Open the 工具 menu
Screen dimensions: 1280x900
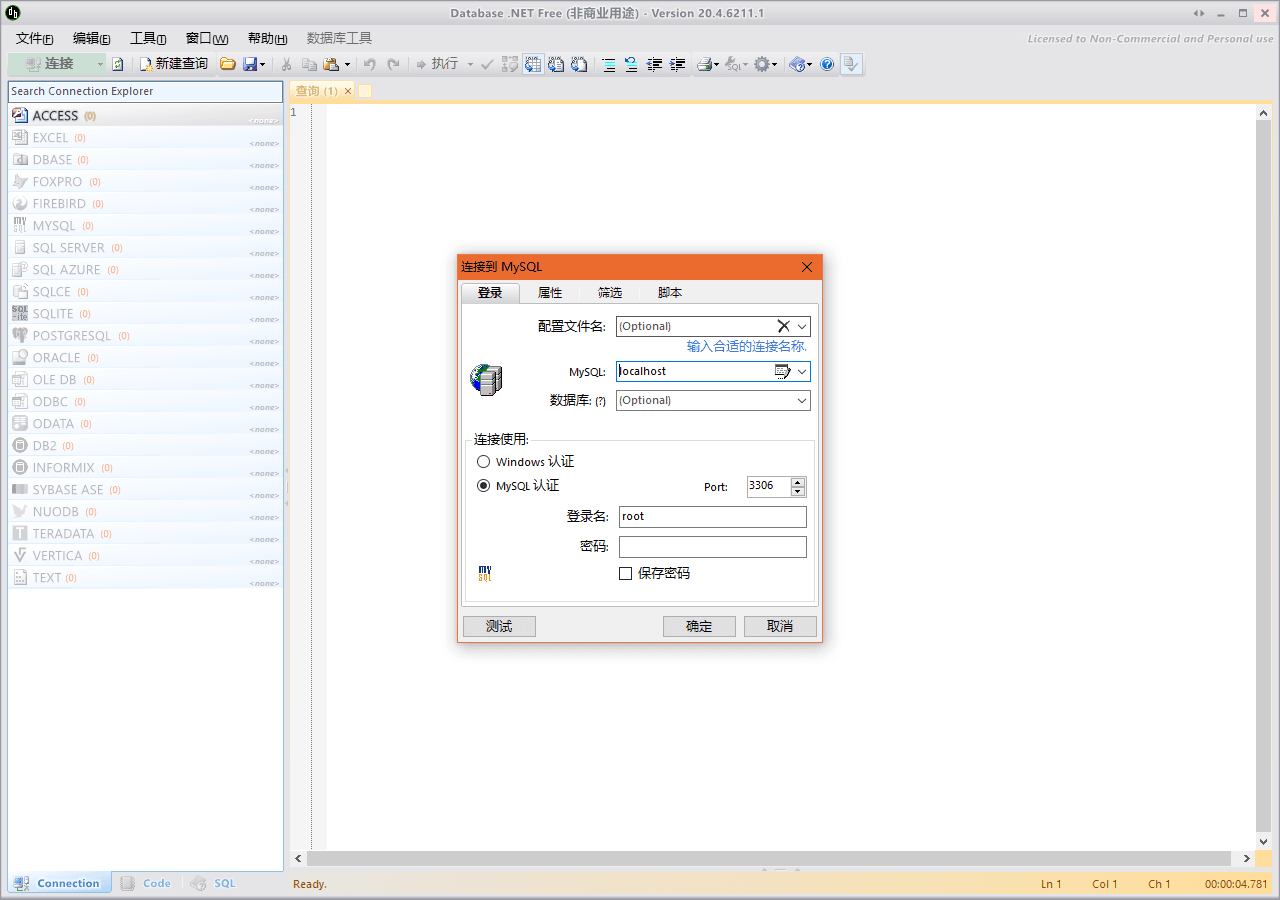[x=148, y=38]
